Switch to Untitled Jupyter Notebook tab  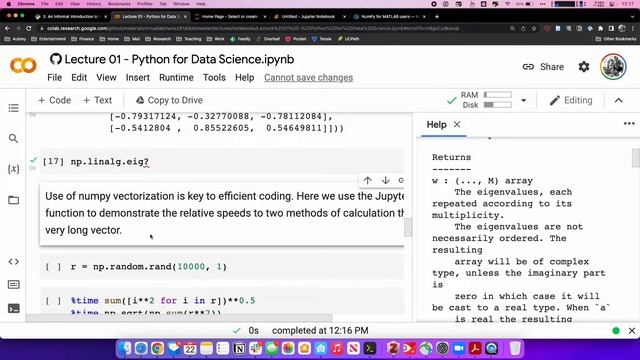click(309, 17)
